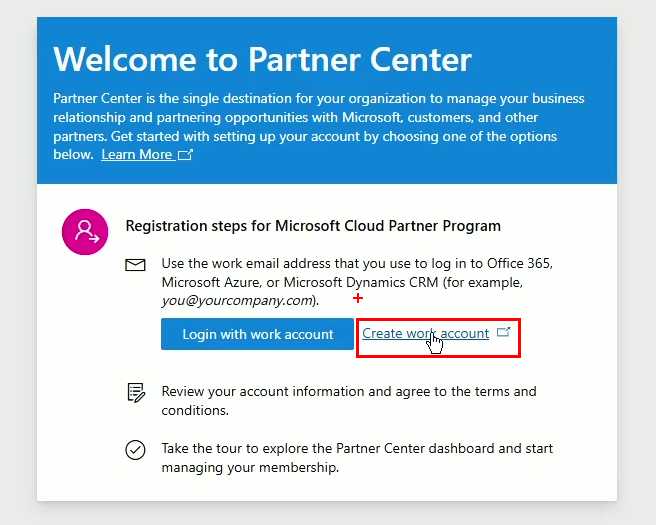
Task: Open the Create work account link
Action: tap(425, 333)
